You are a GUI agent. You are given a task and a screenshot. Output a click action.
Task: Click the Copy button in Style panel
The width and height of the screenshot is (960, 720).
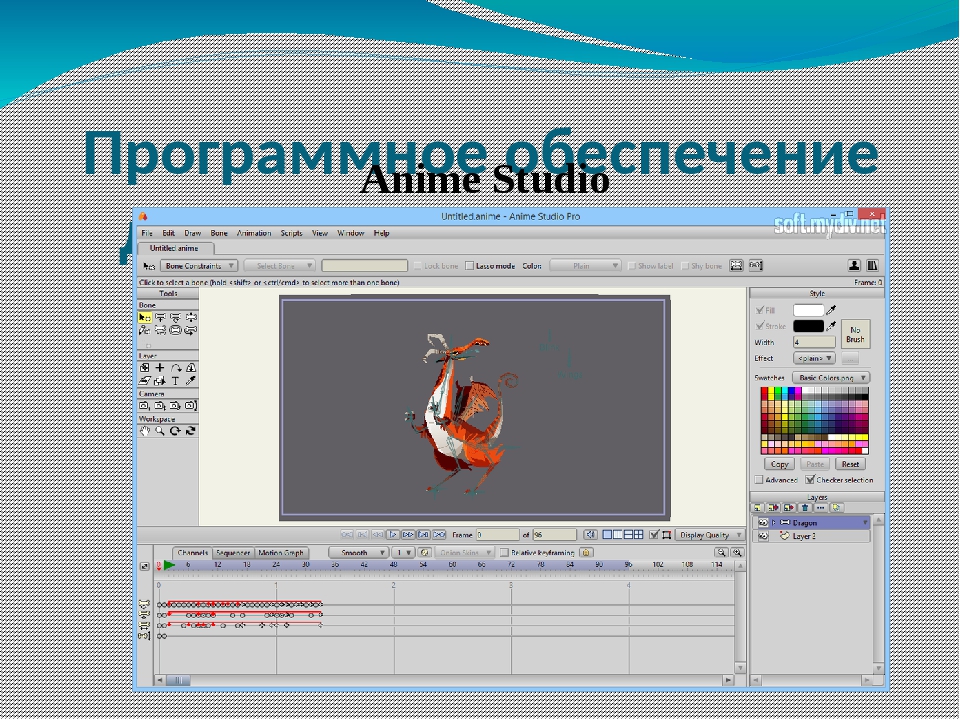point(779,464)
